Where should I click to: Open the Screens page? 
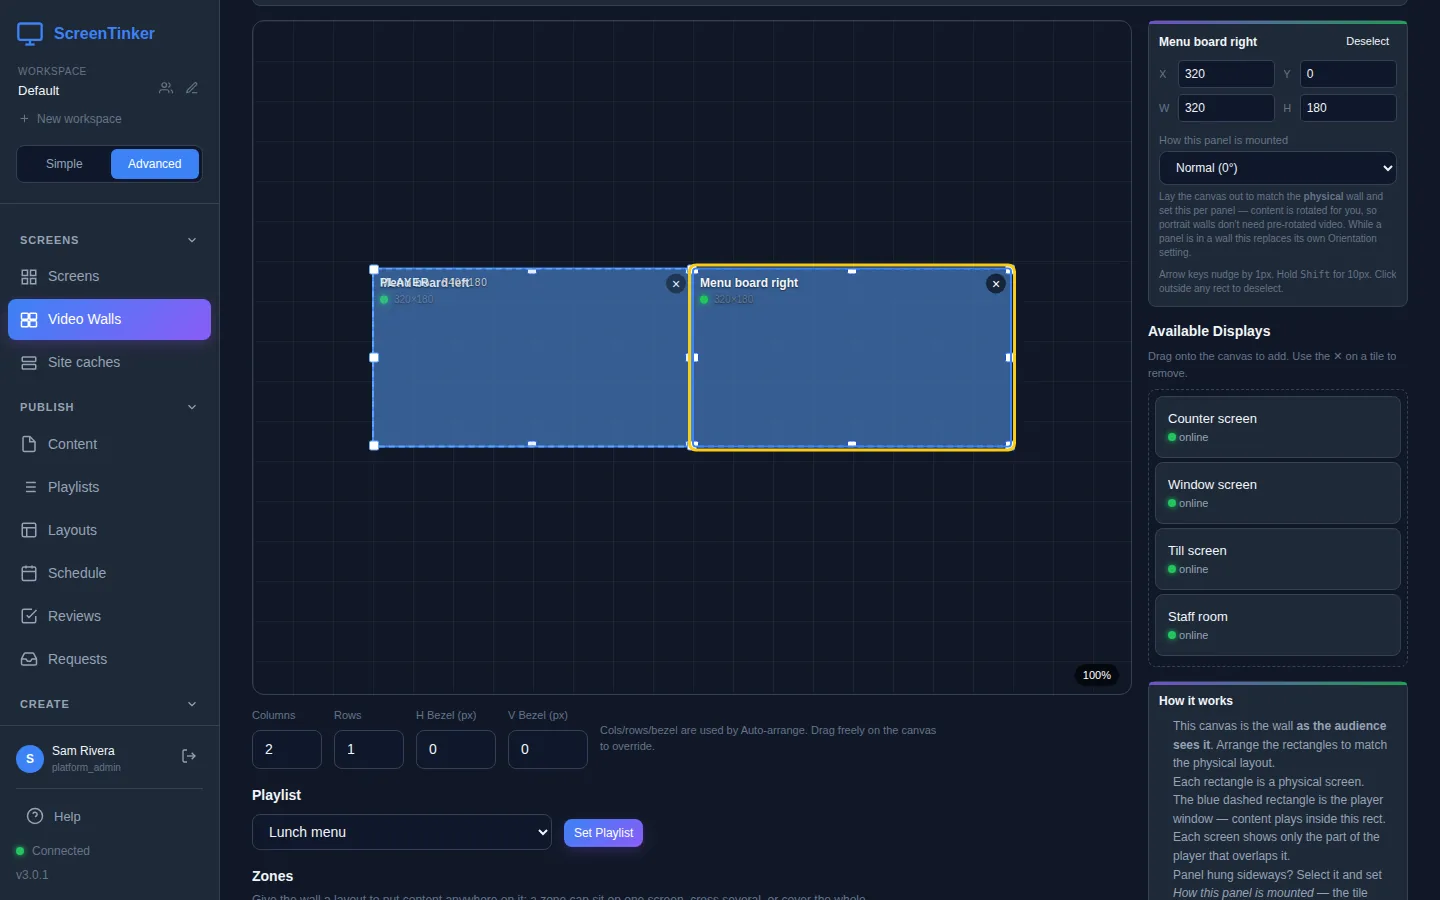click(109, 277)
